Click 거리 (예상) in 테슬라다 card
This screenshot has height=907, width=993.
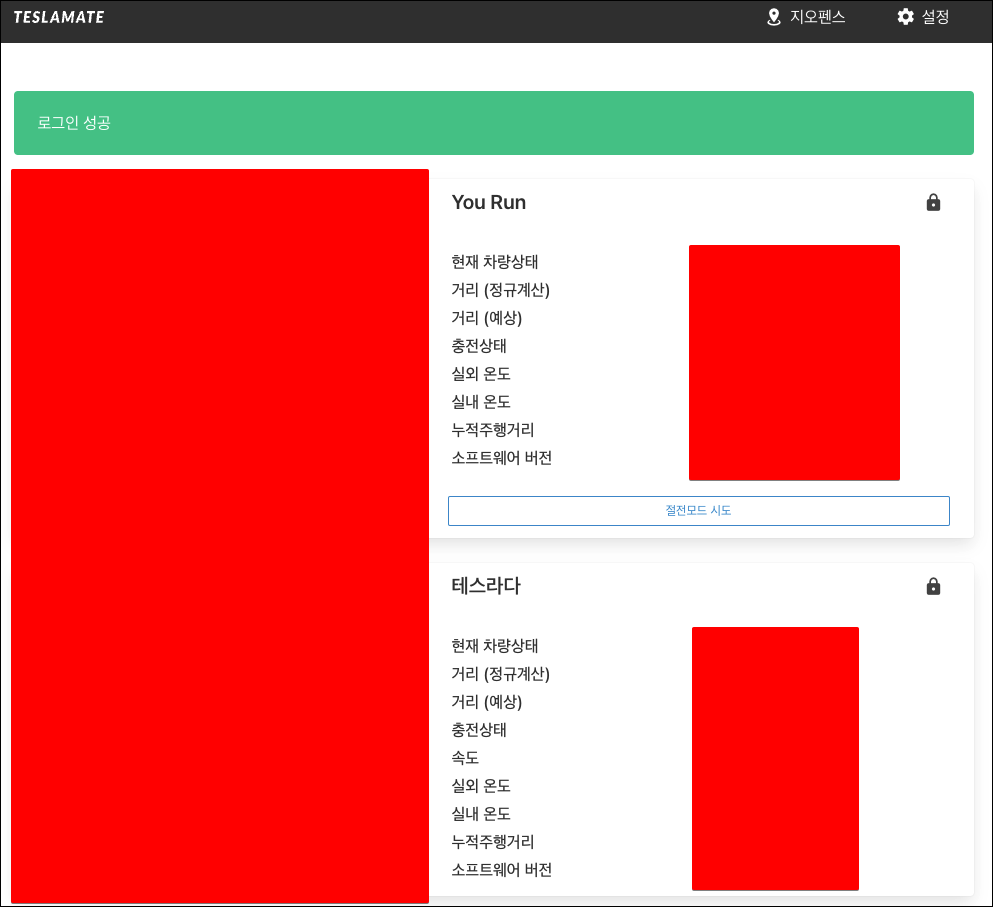[x=486, y=702]
